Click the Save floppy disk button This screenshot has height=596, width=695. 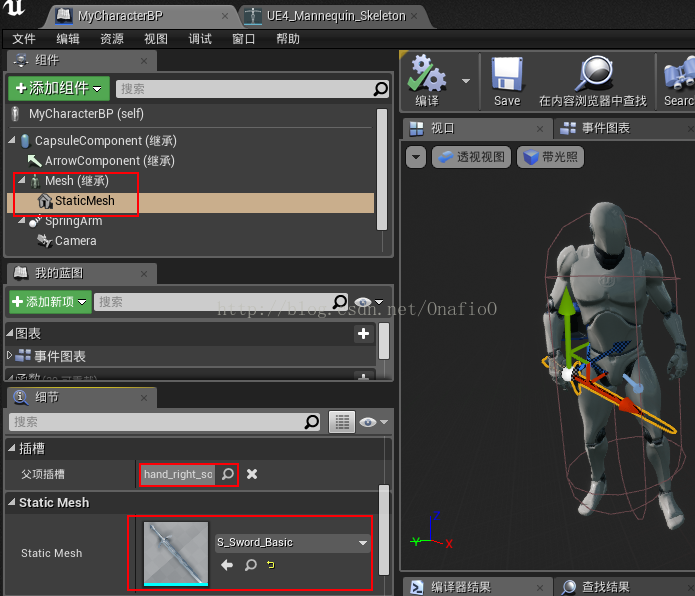(x=507, y=81)
